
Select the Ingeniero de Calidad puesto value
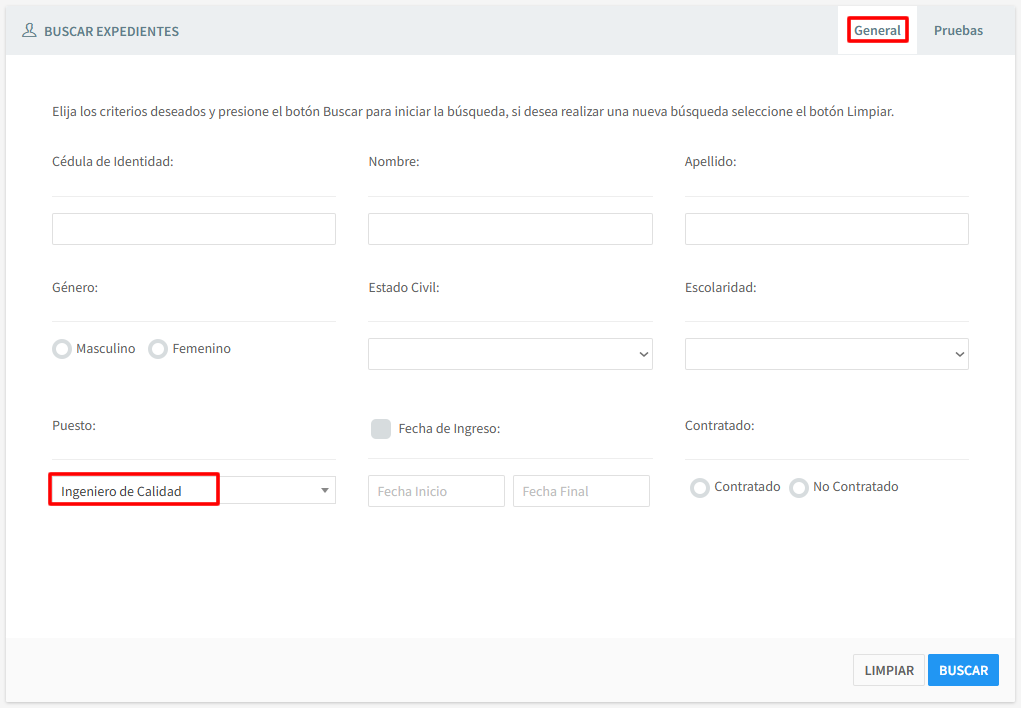(134, 491)
